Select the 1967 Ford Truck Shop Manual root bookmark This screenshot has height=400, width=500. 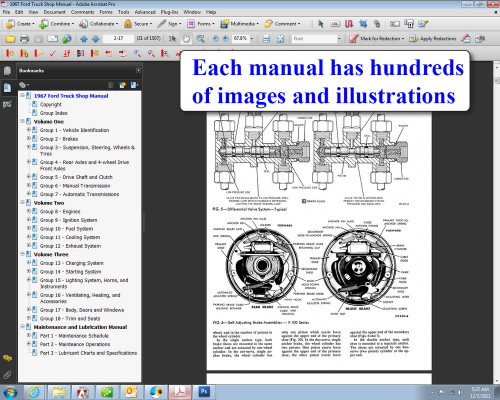click(71, 96)
